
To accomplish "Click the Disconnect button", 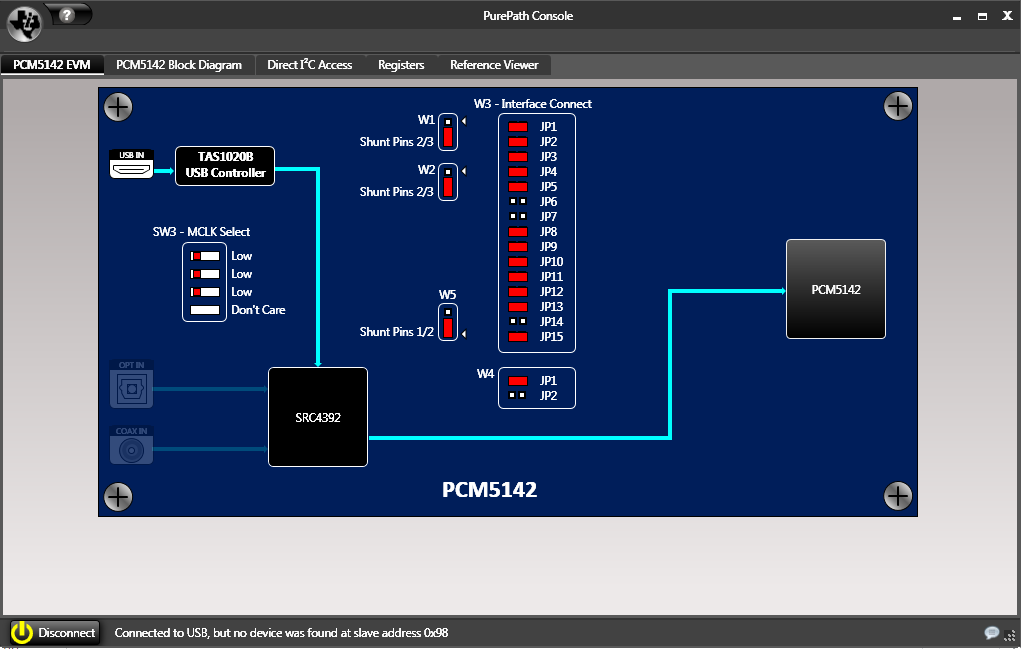I will tap(55, 633).
